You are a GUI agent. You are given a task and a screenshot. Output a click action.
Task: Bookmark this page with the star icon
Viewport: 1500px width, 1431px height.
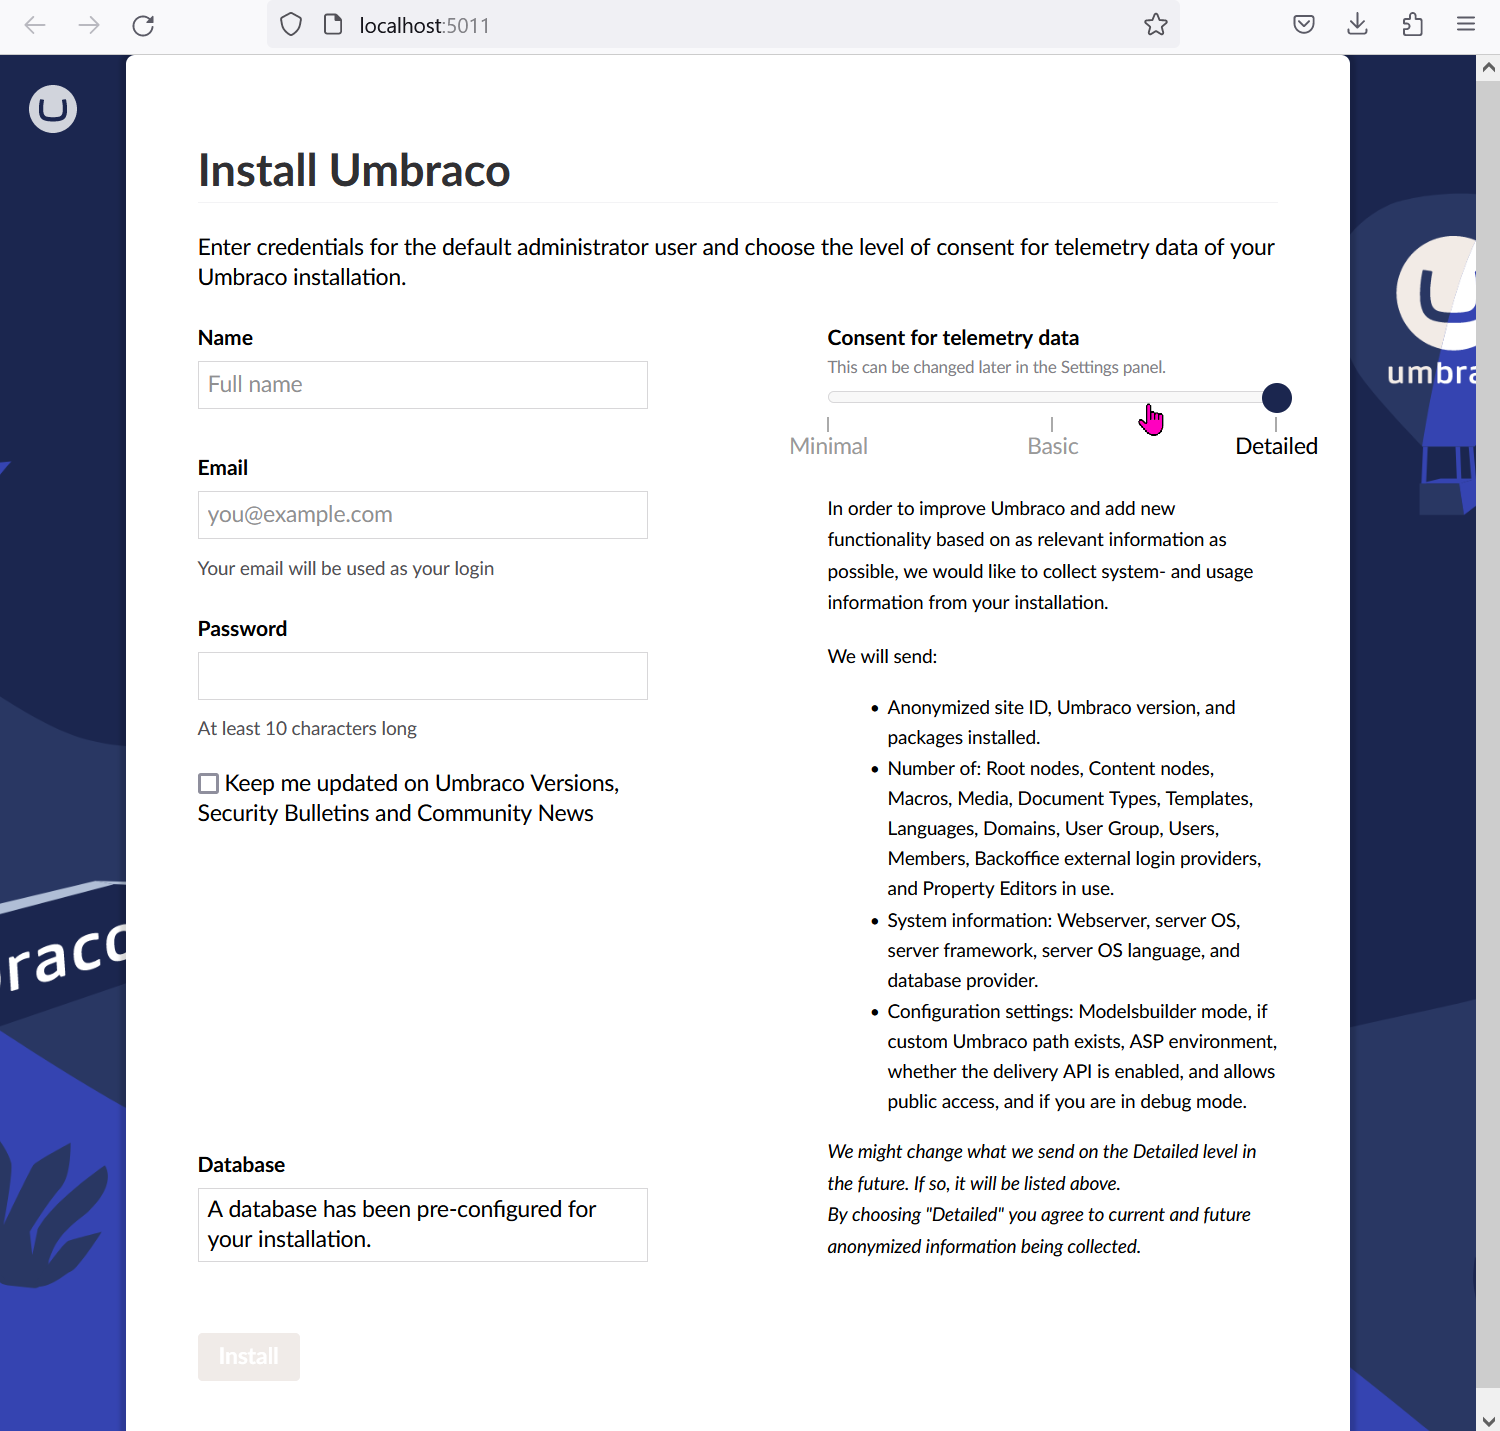pos(1156,25)
